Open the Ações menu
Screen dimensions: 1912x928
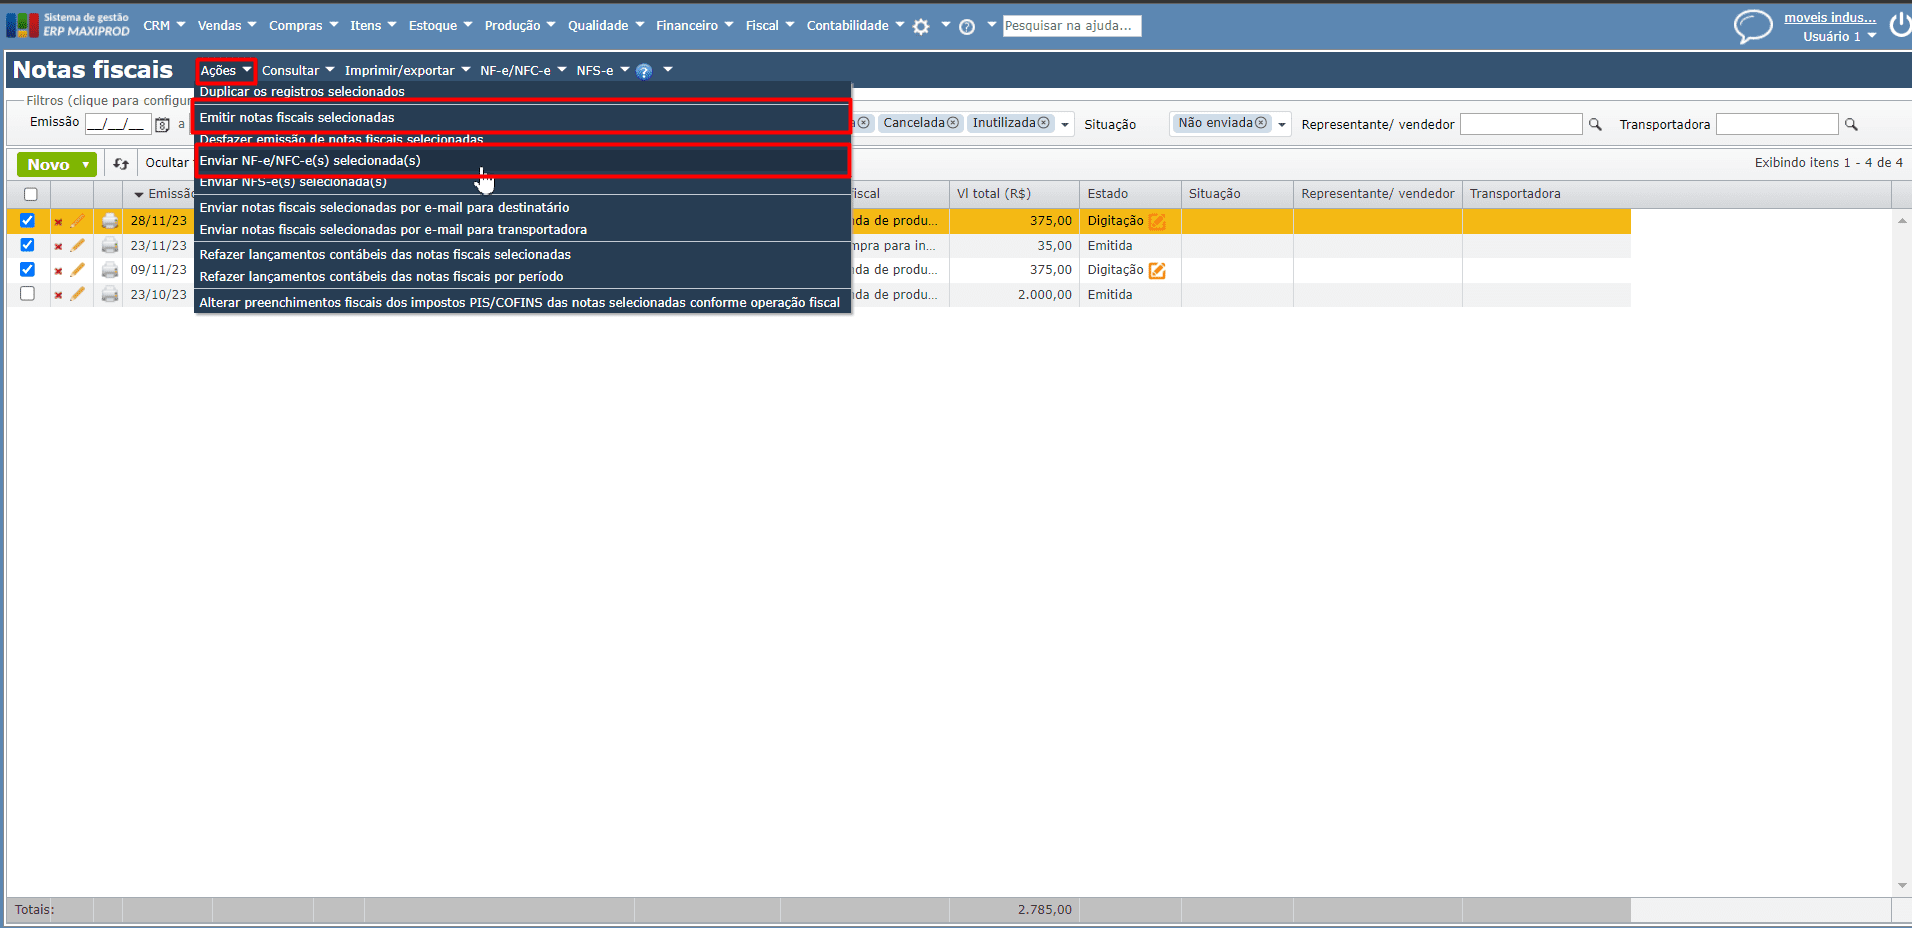[226, 71]
